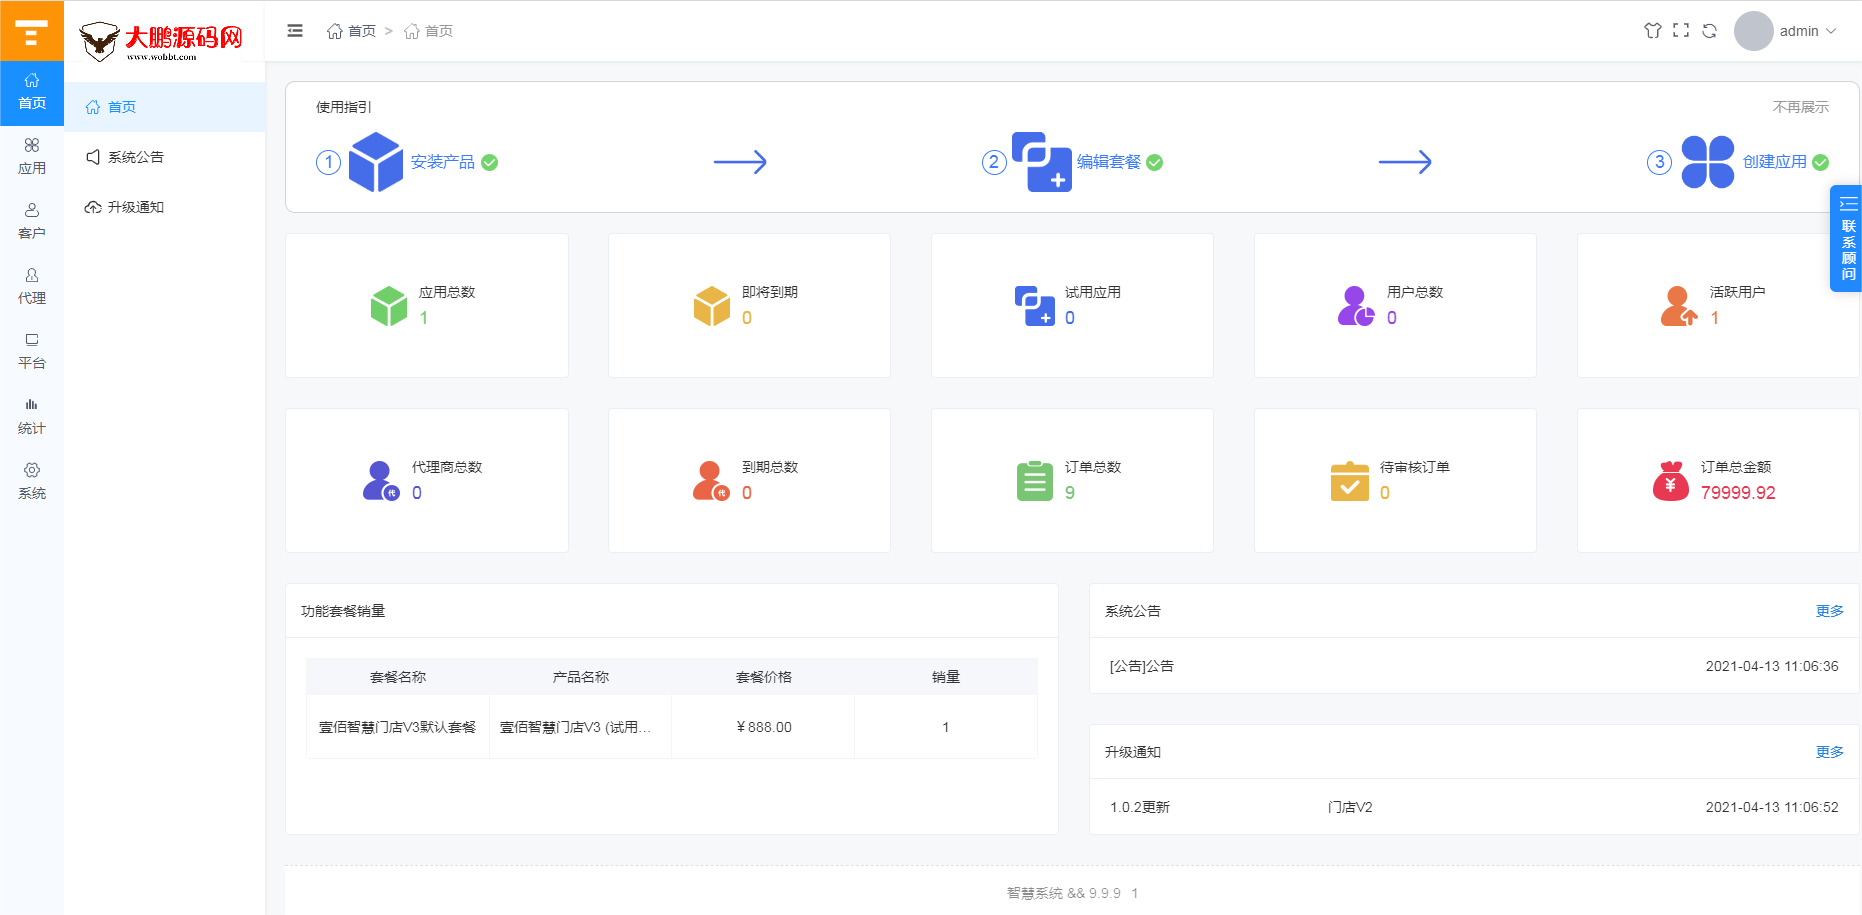The height and width of the screenshot is (915, 1862).
Task: Open 升级通知 from the sidebar menu
Action: pos(136,207)
